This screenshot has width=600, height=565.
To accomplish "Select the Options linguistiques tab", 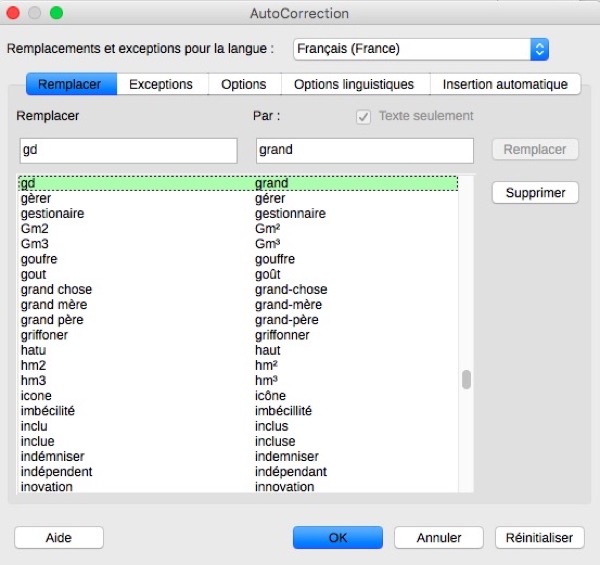I will [x=355, y=84].
